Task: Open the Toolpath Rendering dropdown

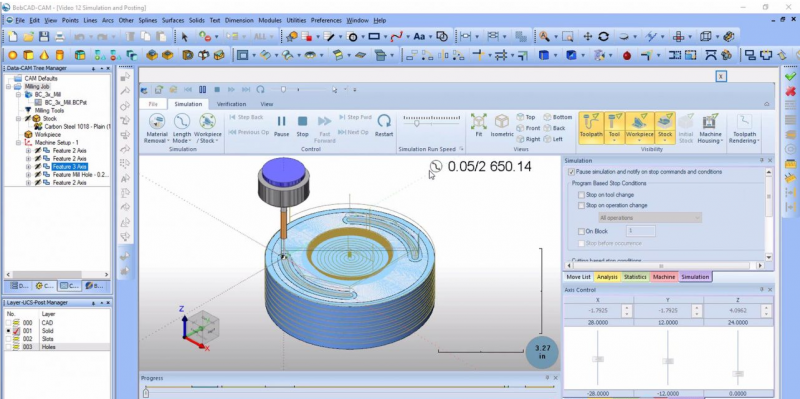Action: click(744, 129)
